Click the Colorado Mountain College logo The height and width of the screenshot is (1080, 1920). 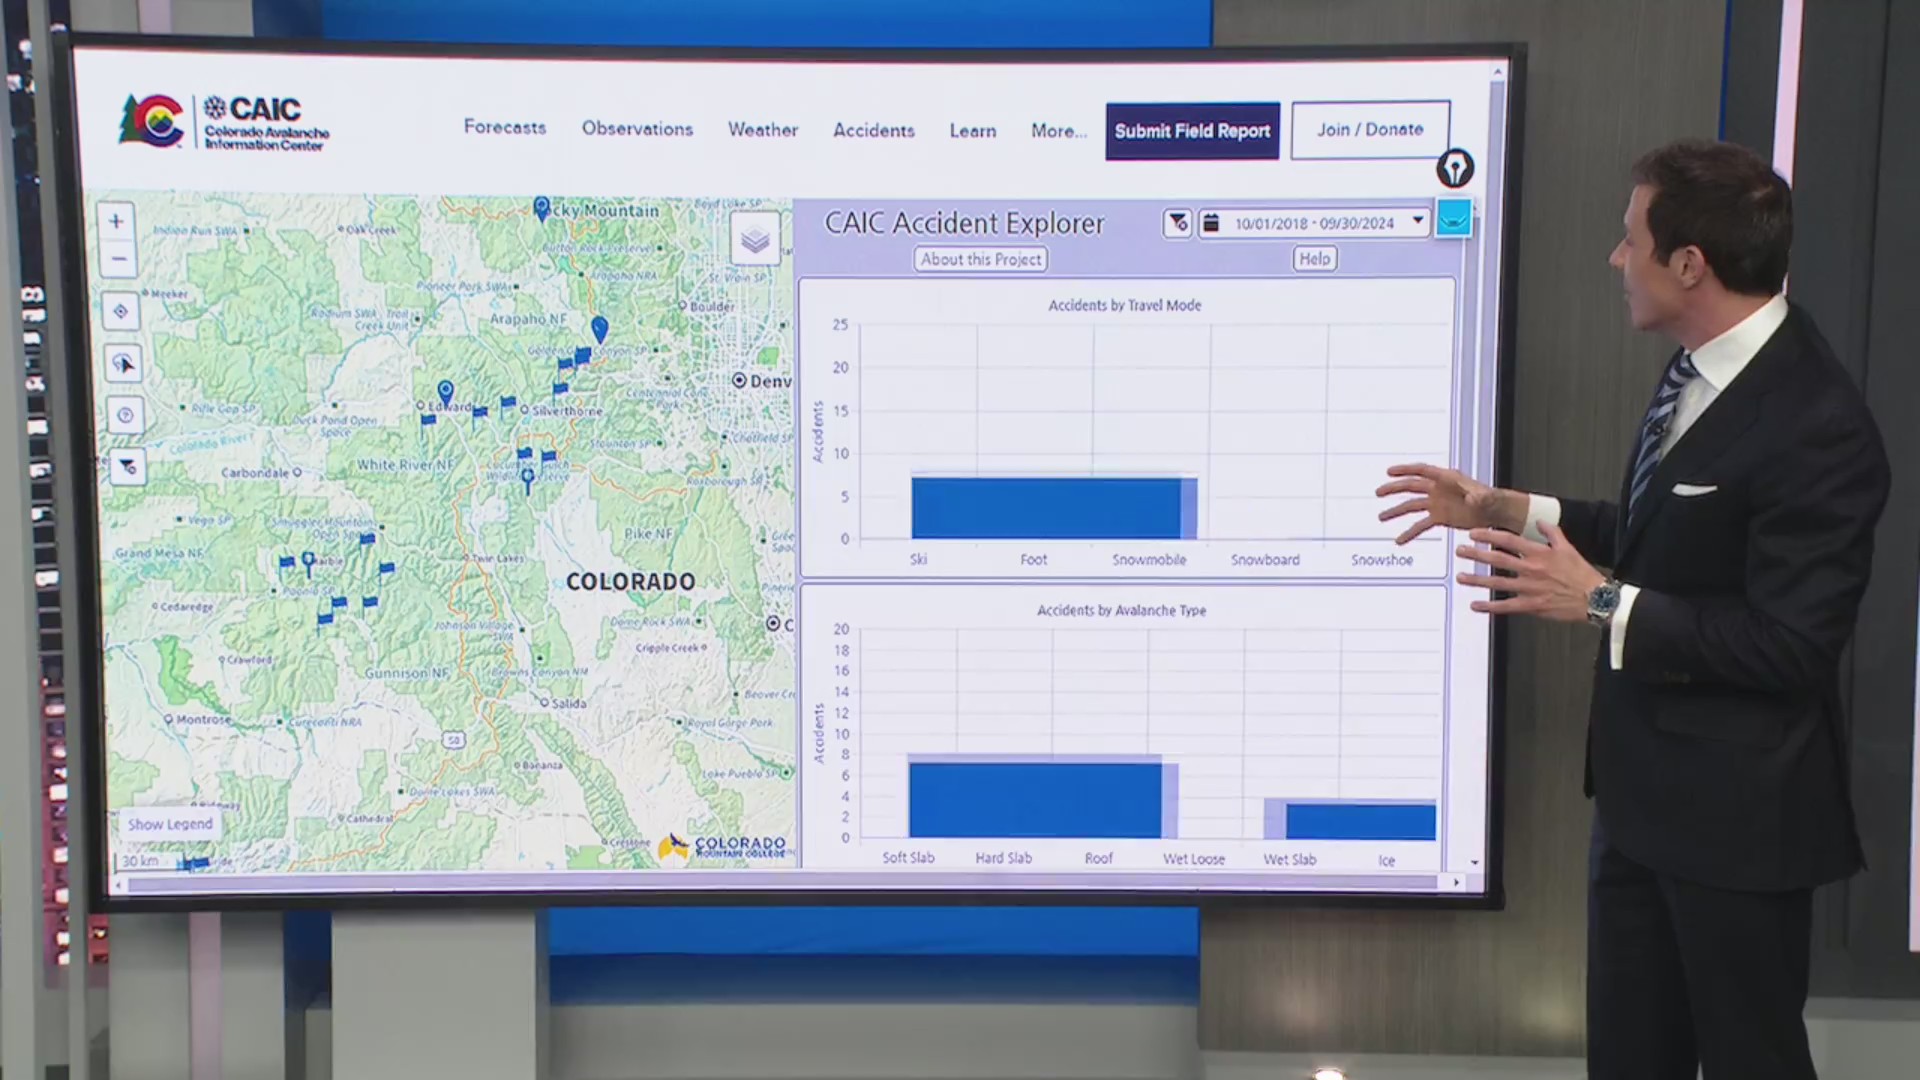coord(722,847)
